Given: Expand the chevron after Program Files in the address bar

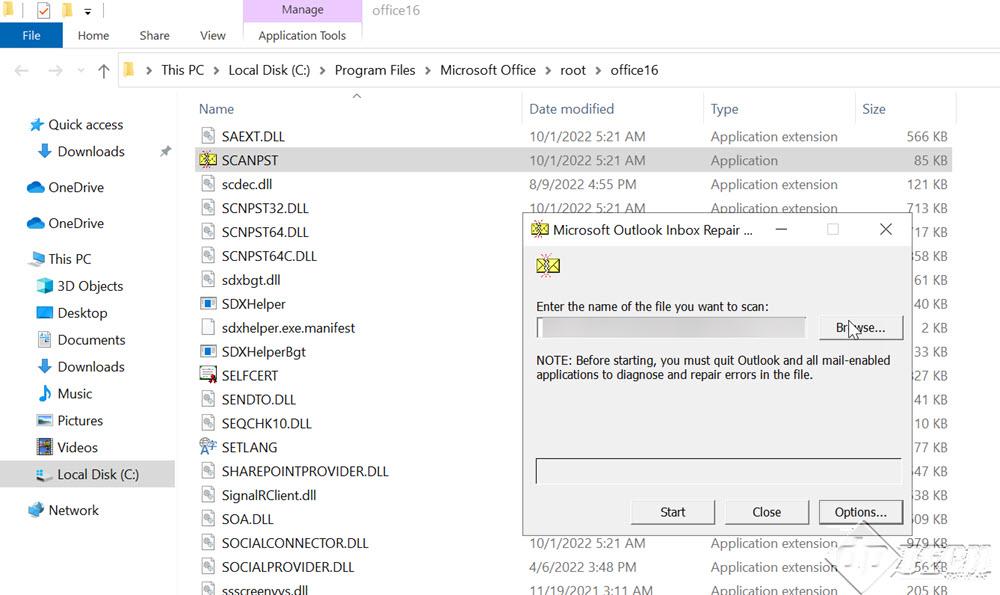Looking at the screenshot, I should click(x=427, y=70).
